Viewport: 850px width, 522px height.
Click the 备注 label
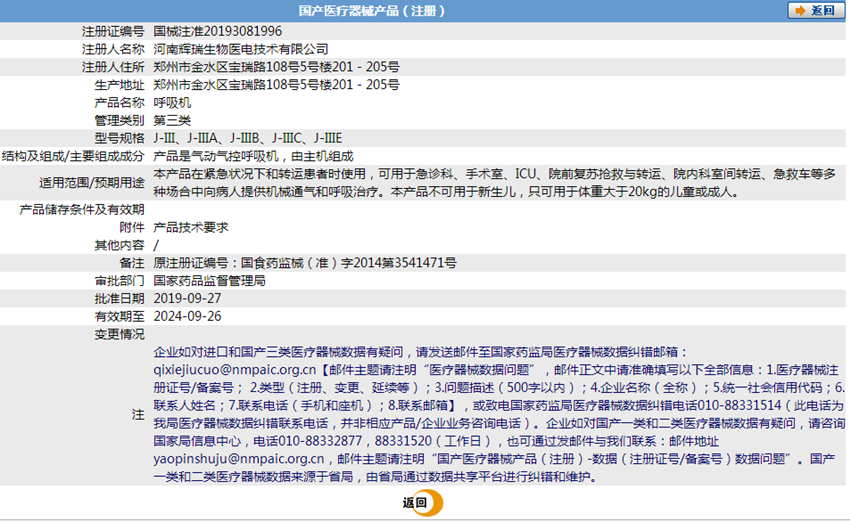132,263
